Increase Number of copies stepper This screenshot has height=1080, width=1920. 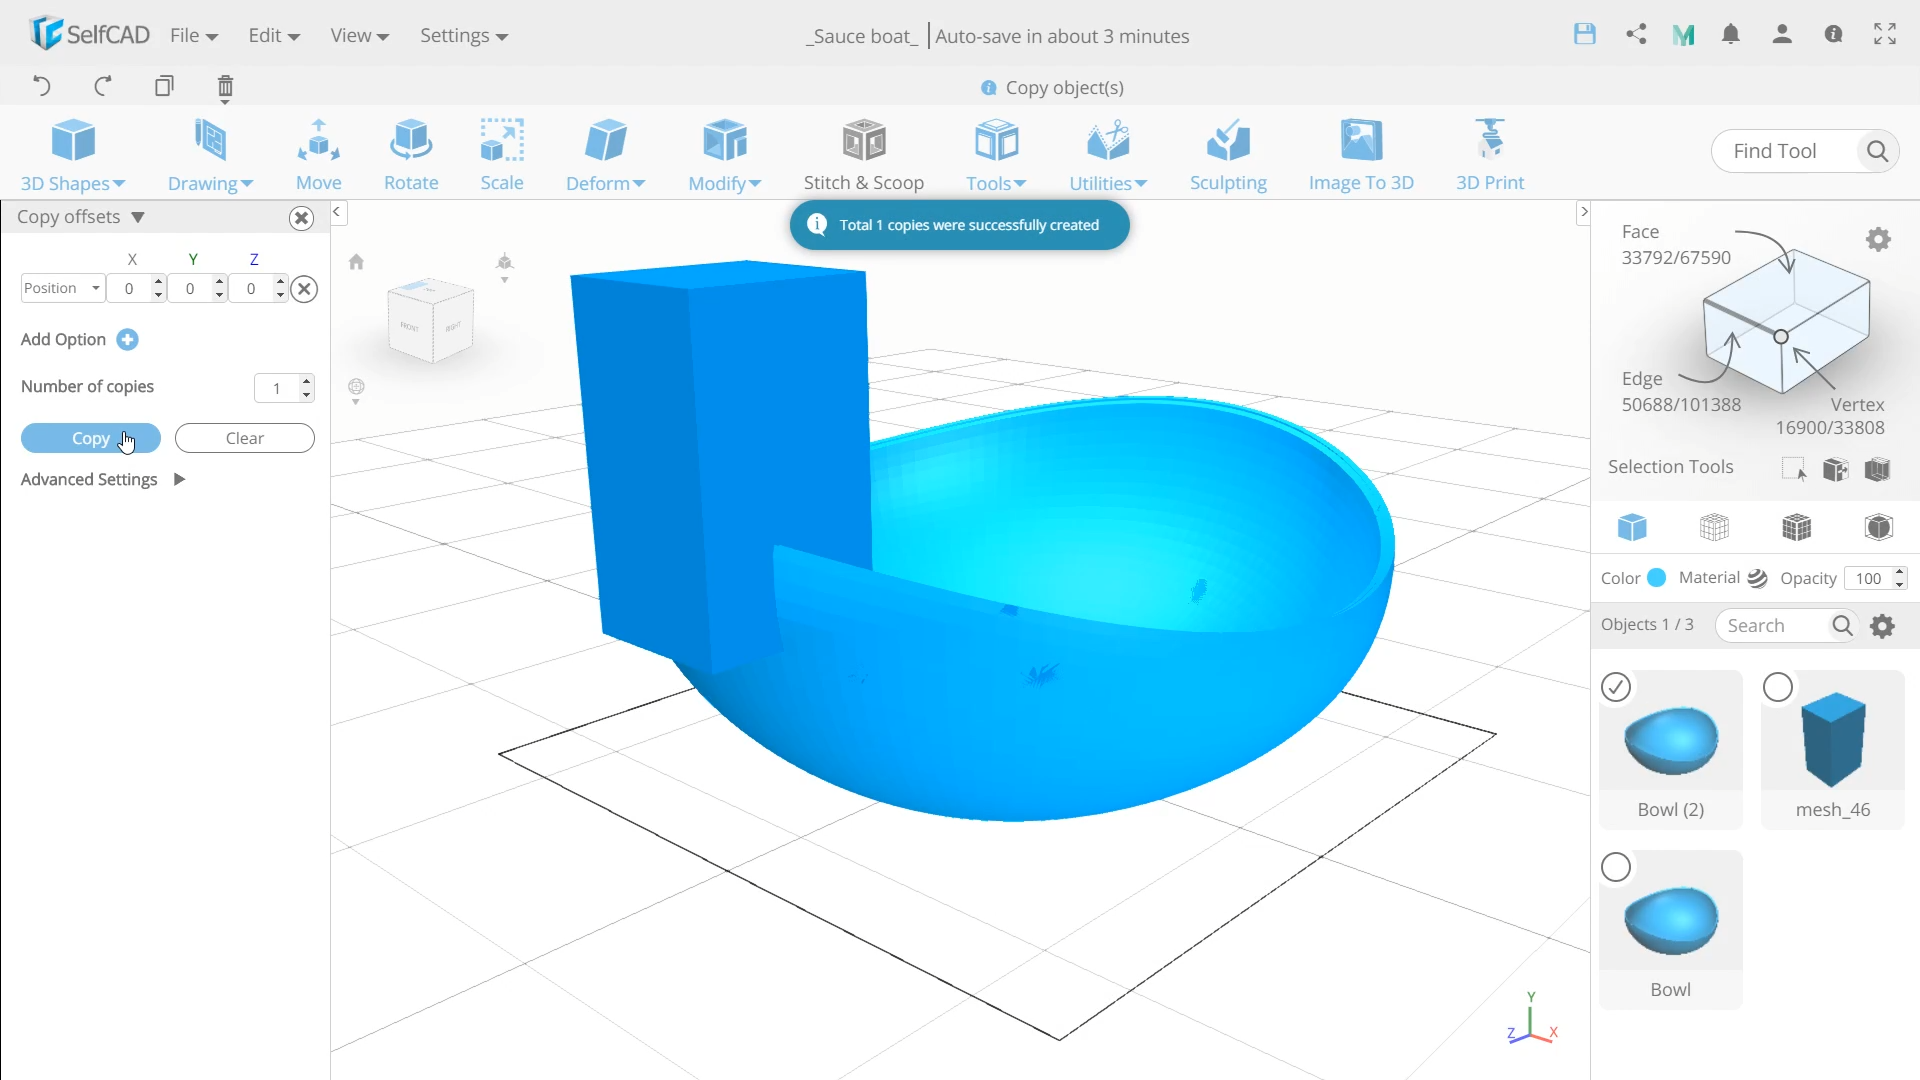[x=306, y=381]
